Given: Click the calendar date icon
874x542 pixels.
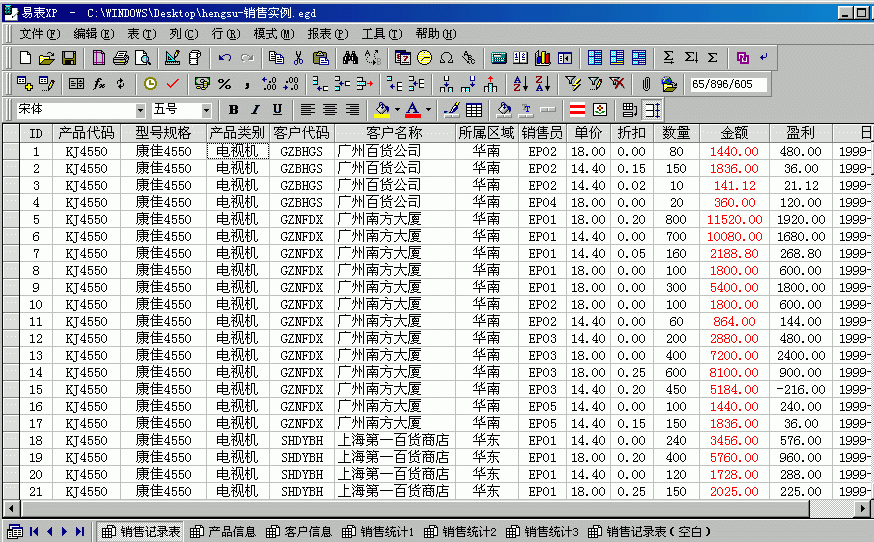Looking at the screenshot, I should pyautogui.click(x=402, y=57).
